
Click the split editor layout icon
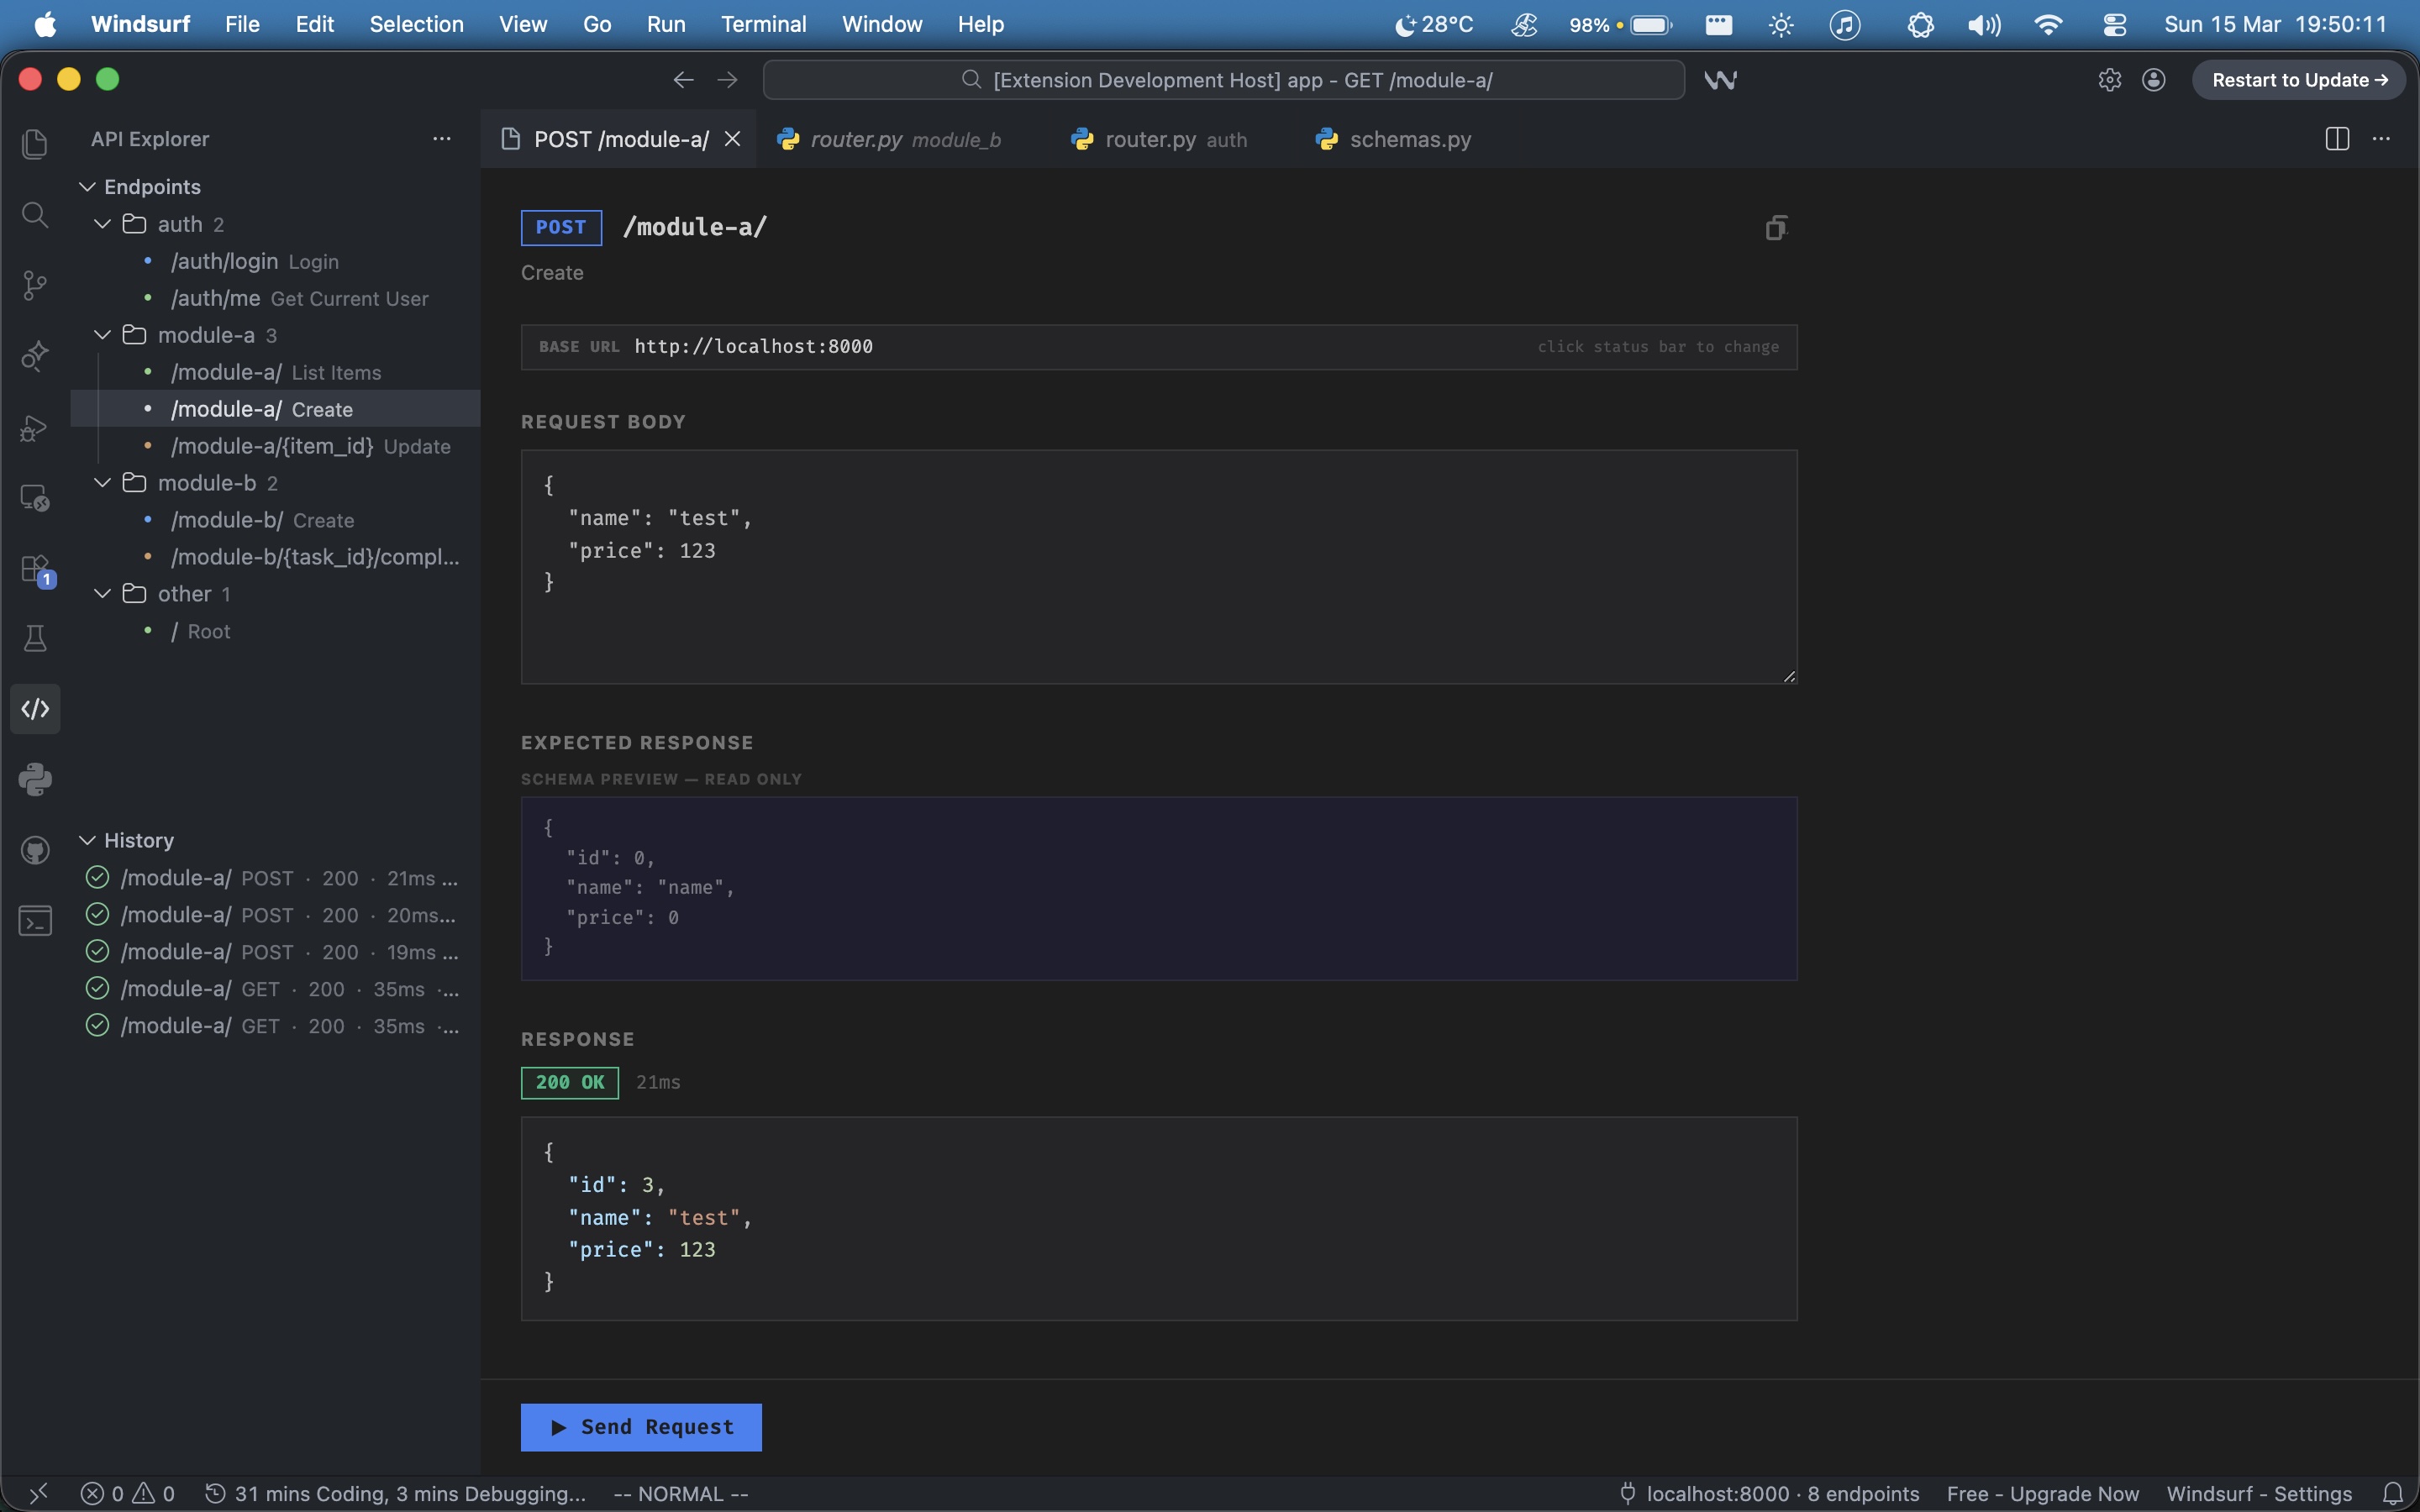[2337, 139]
